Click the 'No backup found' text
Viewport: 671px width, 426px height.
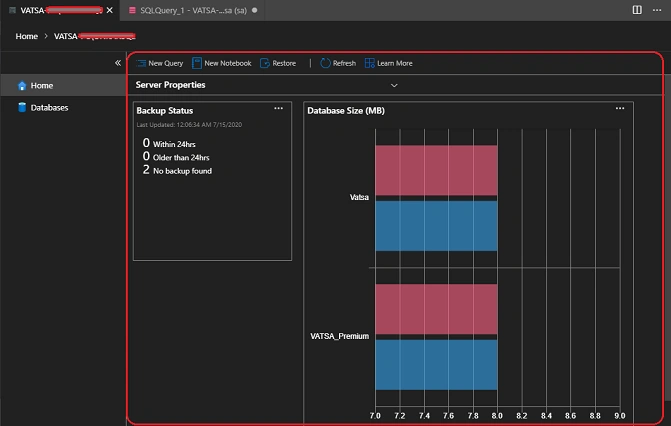pyautogui.click(x=182, y=171)
